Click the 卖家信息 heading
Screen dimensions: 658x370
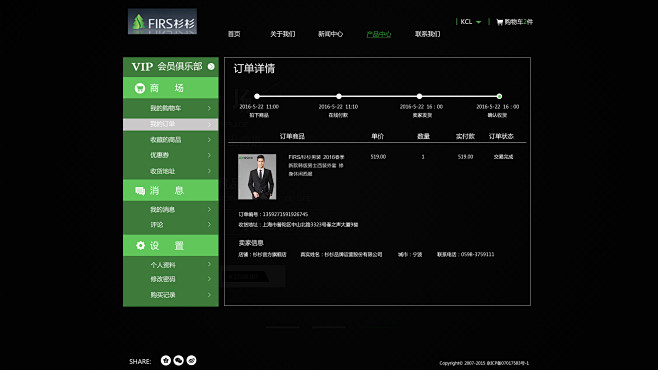(x=251, y=243)
